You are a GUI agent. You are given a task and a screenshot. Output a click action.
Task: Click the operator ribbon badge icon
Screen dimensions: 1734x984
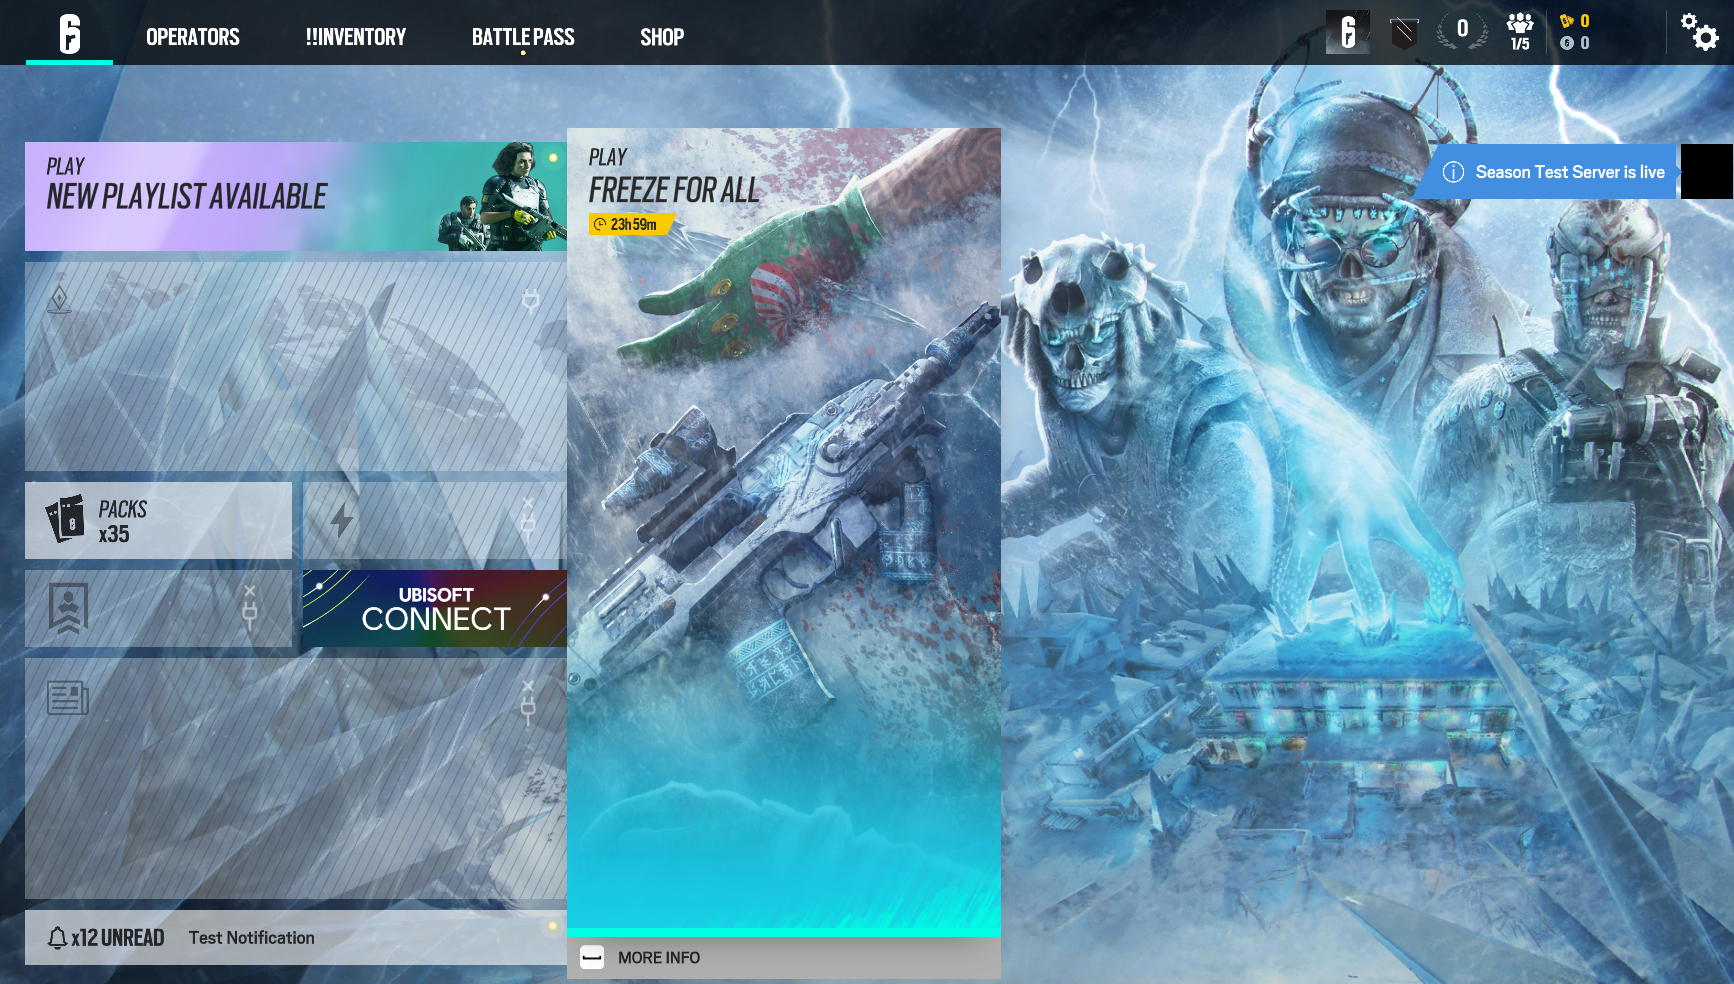click(x=68, y=609)
